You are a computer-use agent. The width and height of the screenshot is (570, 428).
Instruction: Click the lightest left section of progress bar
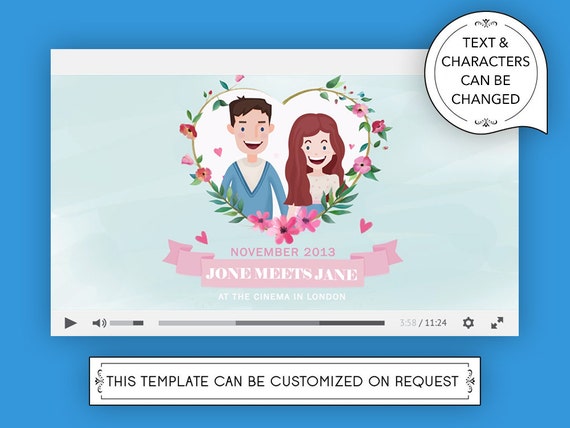click(x=197, y=323)
